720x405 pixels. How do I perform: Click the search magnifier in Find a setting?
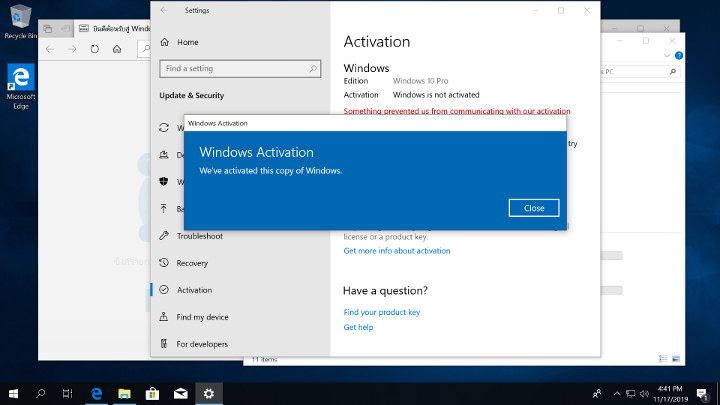click(313, 68)
